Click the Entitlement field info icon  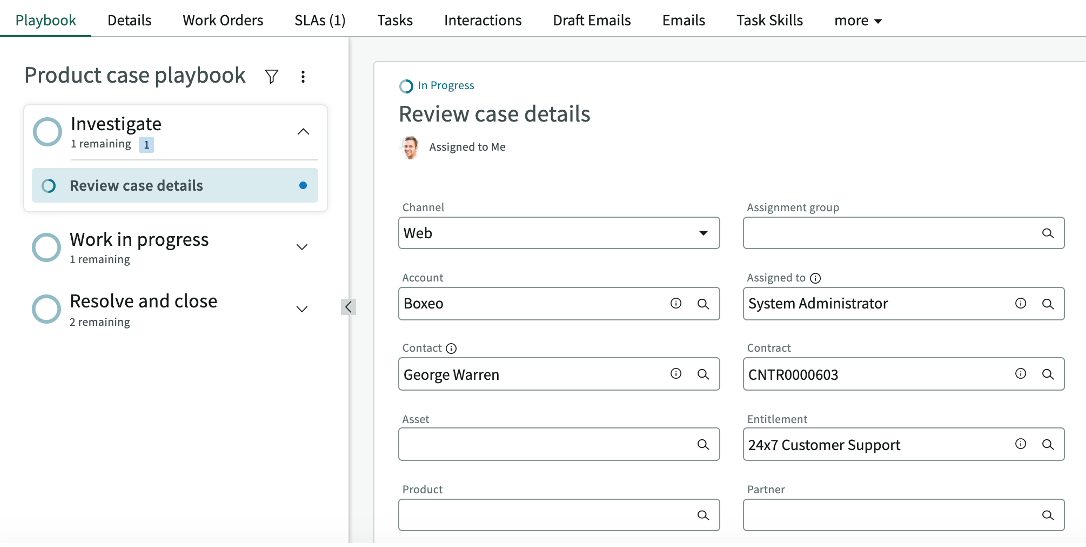pos(1021,444)
